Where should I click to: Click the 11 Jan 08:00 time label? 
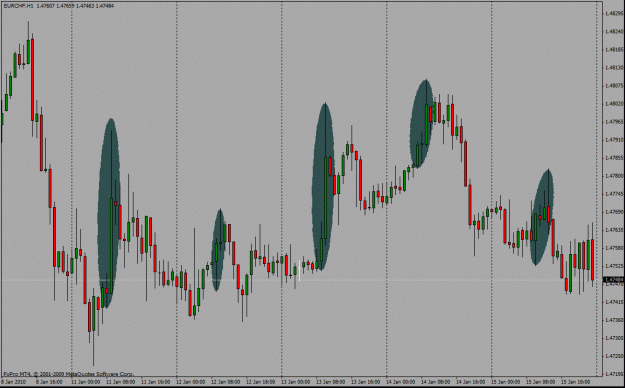coord(120,382)
